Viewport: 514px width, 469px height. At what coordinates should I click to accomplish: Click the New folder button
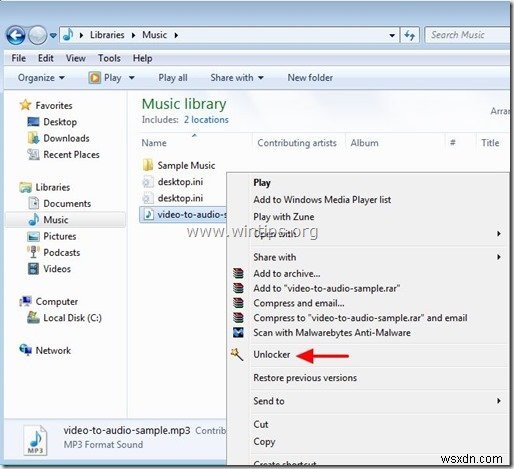click(310, 78)
